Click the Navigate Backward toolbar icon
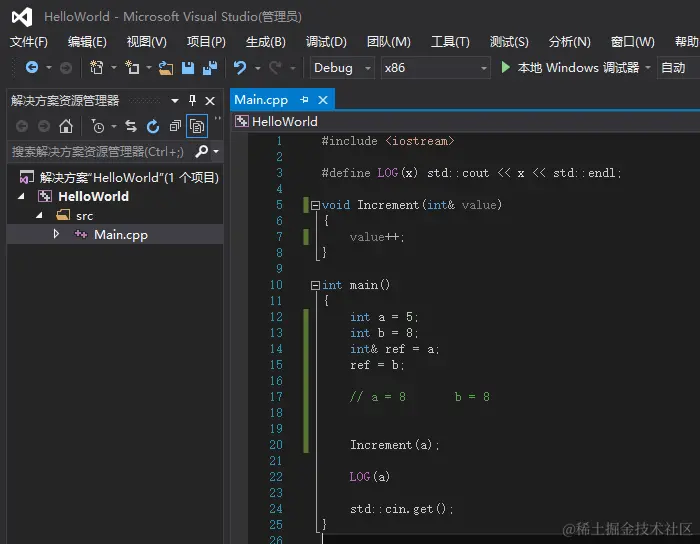 [32, 68]
